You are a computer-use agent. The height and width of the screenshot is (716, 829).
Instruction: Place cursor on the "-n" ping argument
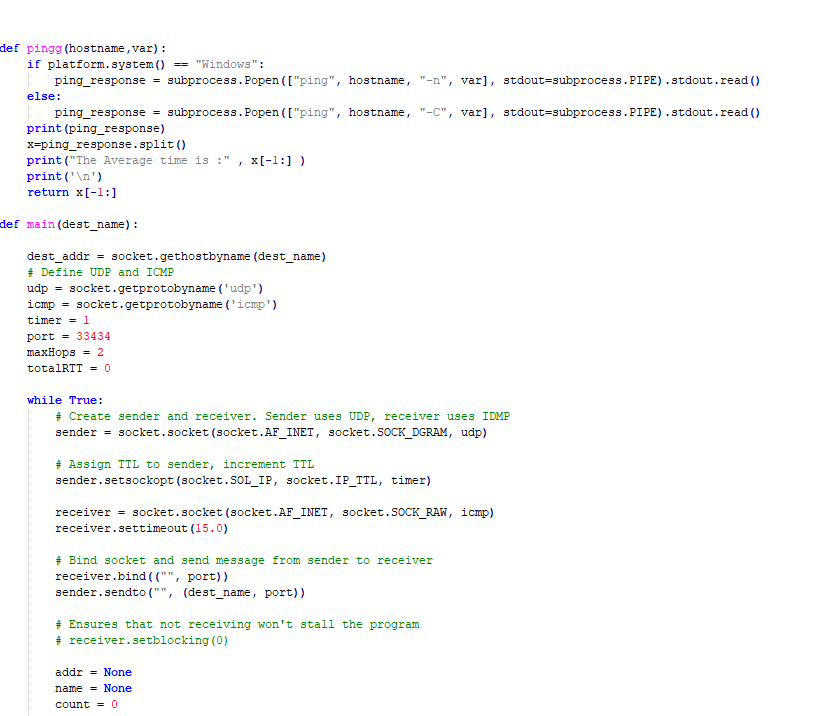pos(432,80)
